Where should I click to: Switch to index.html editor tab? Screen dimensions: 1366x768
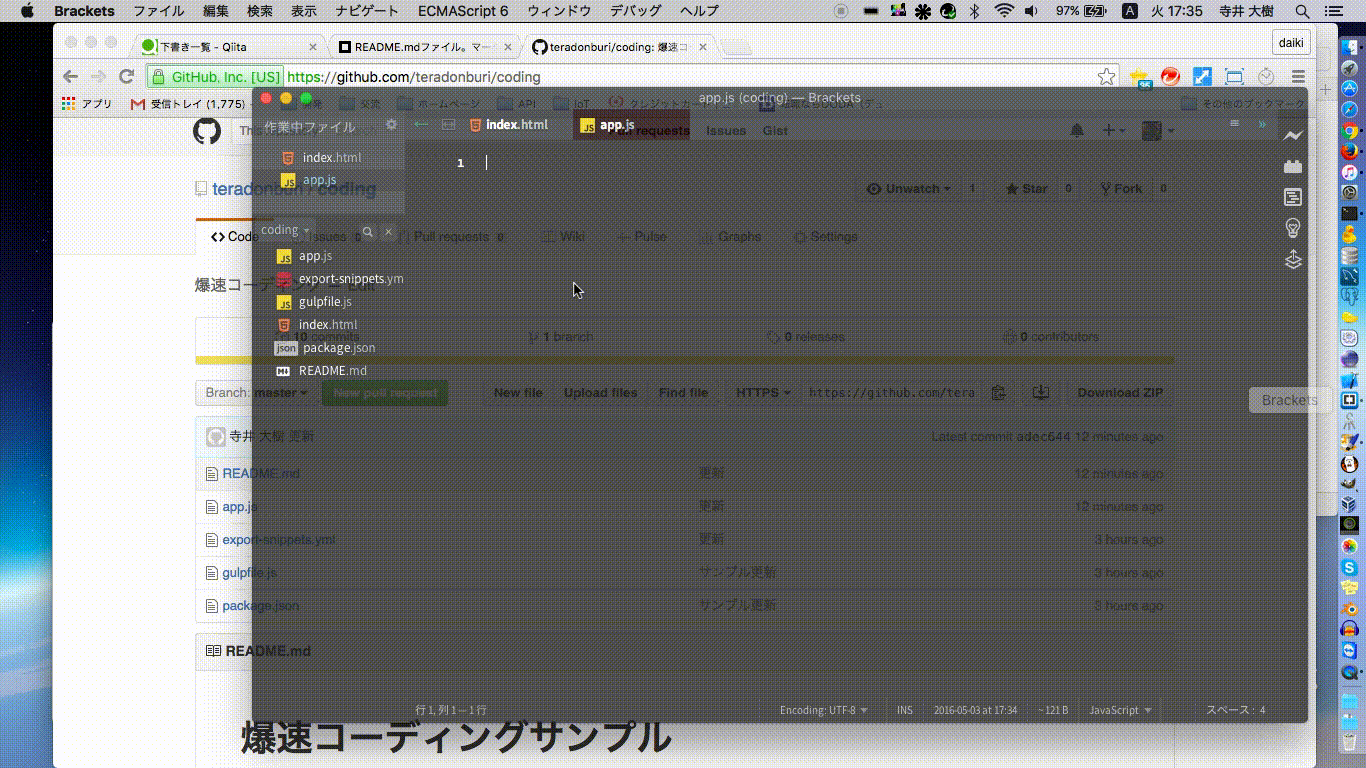click(x=508, y=125)
